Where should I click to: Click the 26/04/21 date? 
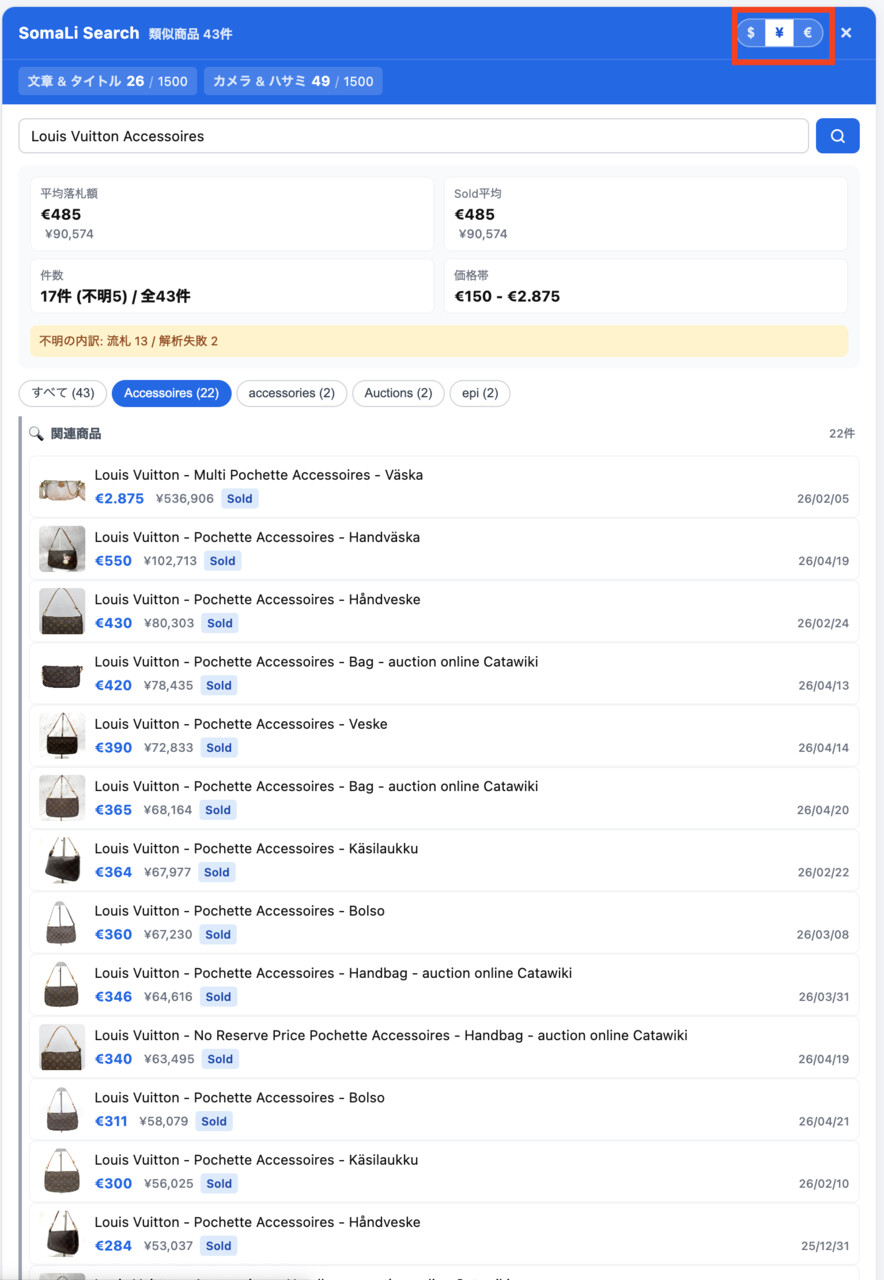tap(823, 1122)
